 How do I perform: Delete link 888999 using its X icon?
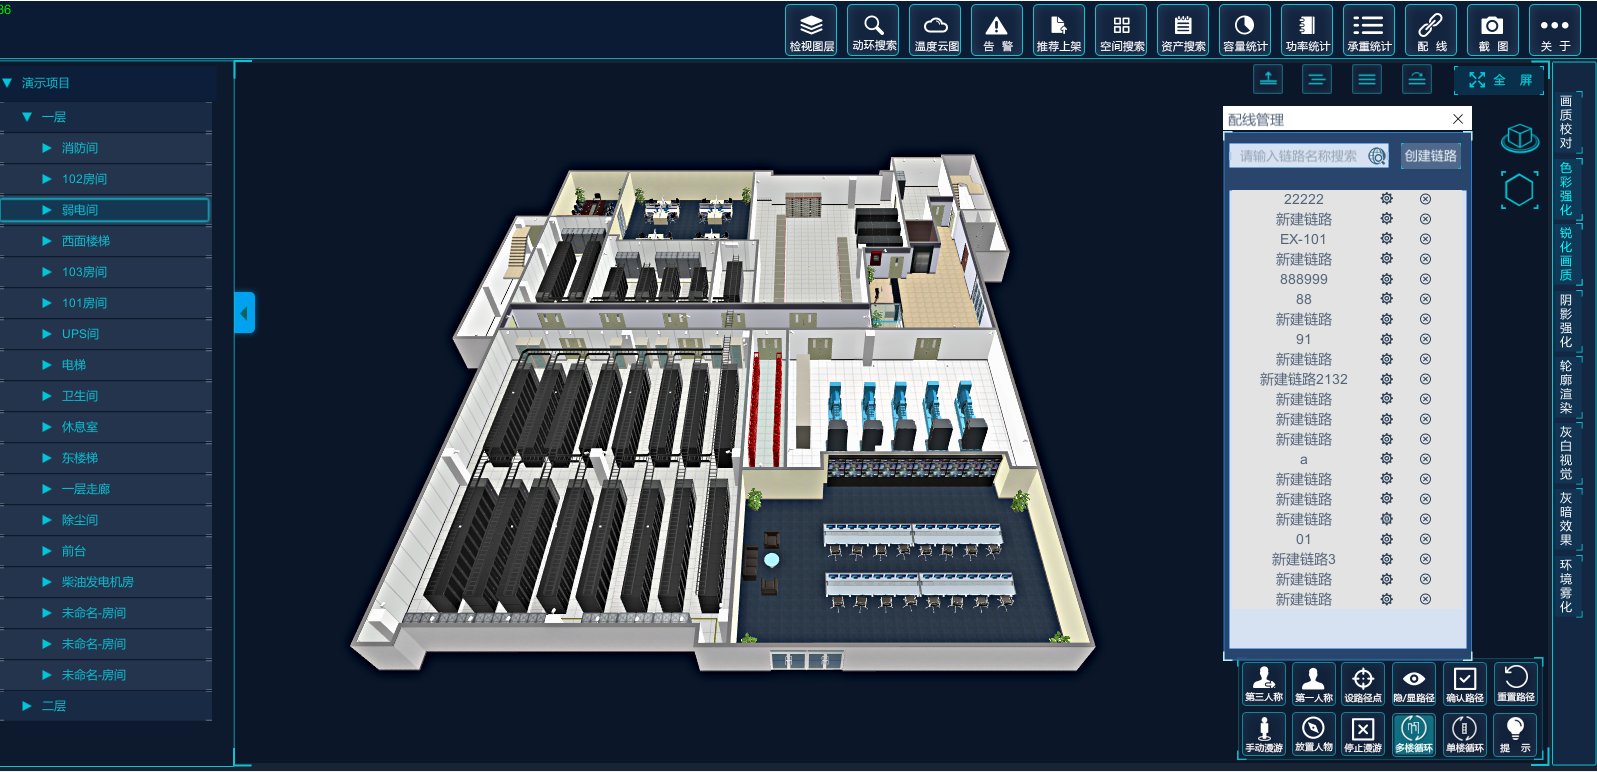click(x=1425, y=279)
